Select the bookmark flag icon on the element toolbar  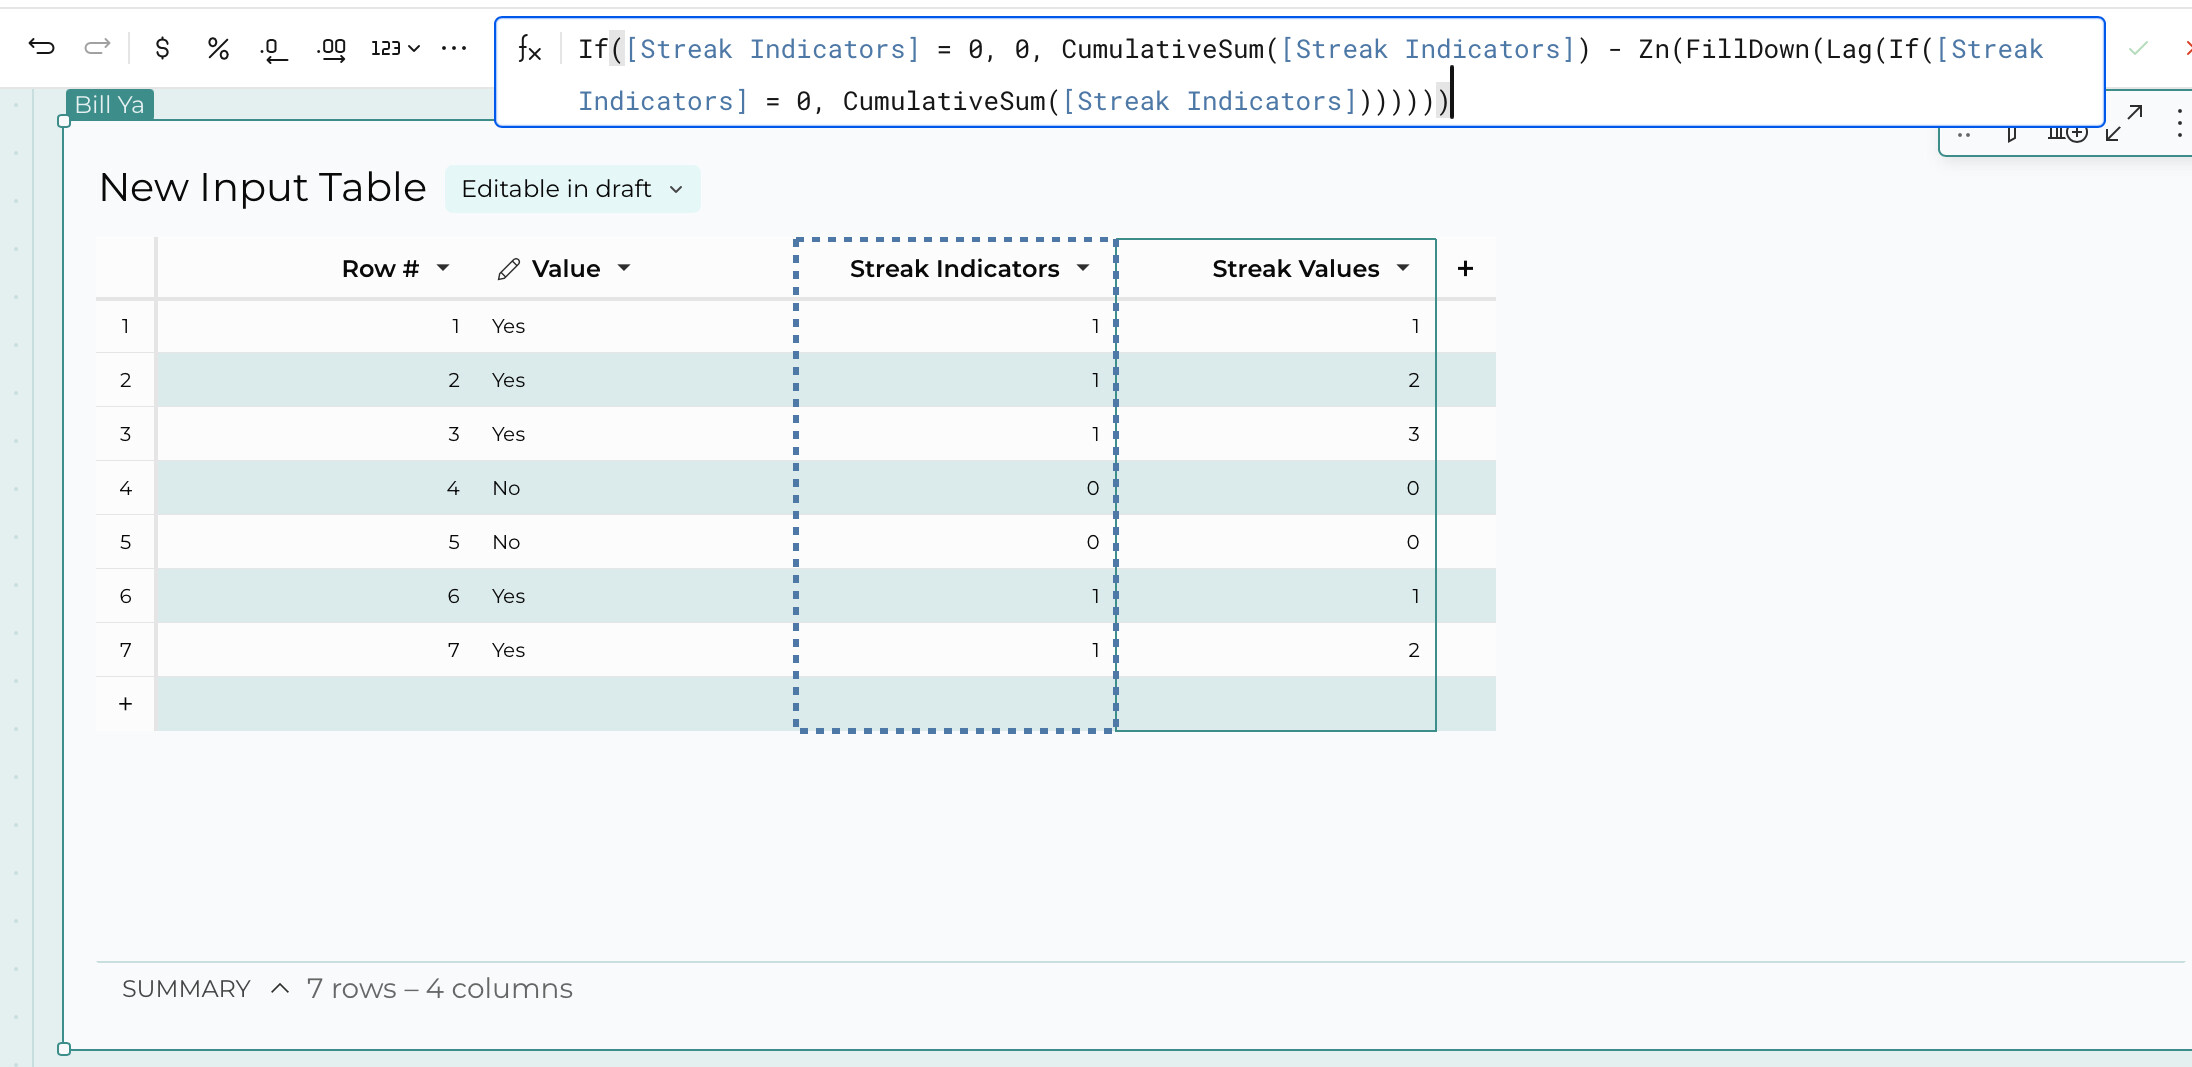pyautogui.click(x=2012, y=133)
